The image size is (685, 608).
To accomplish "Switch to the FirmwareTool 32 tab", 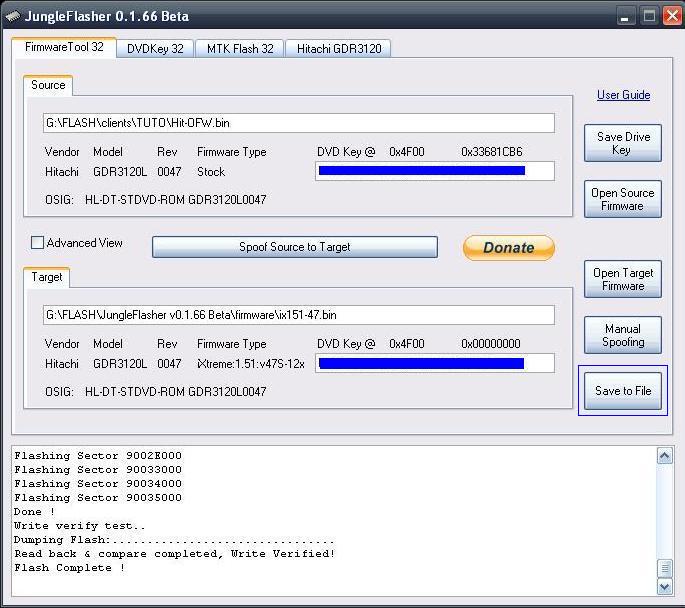I will pos(64,47).
